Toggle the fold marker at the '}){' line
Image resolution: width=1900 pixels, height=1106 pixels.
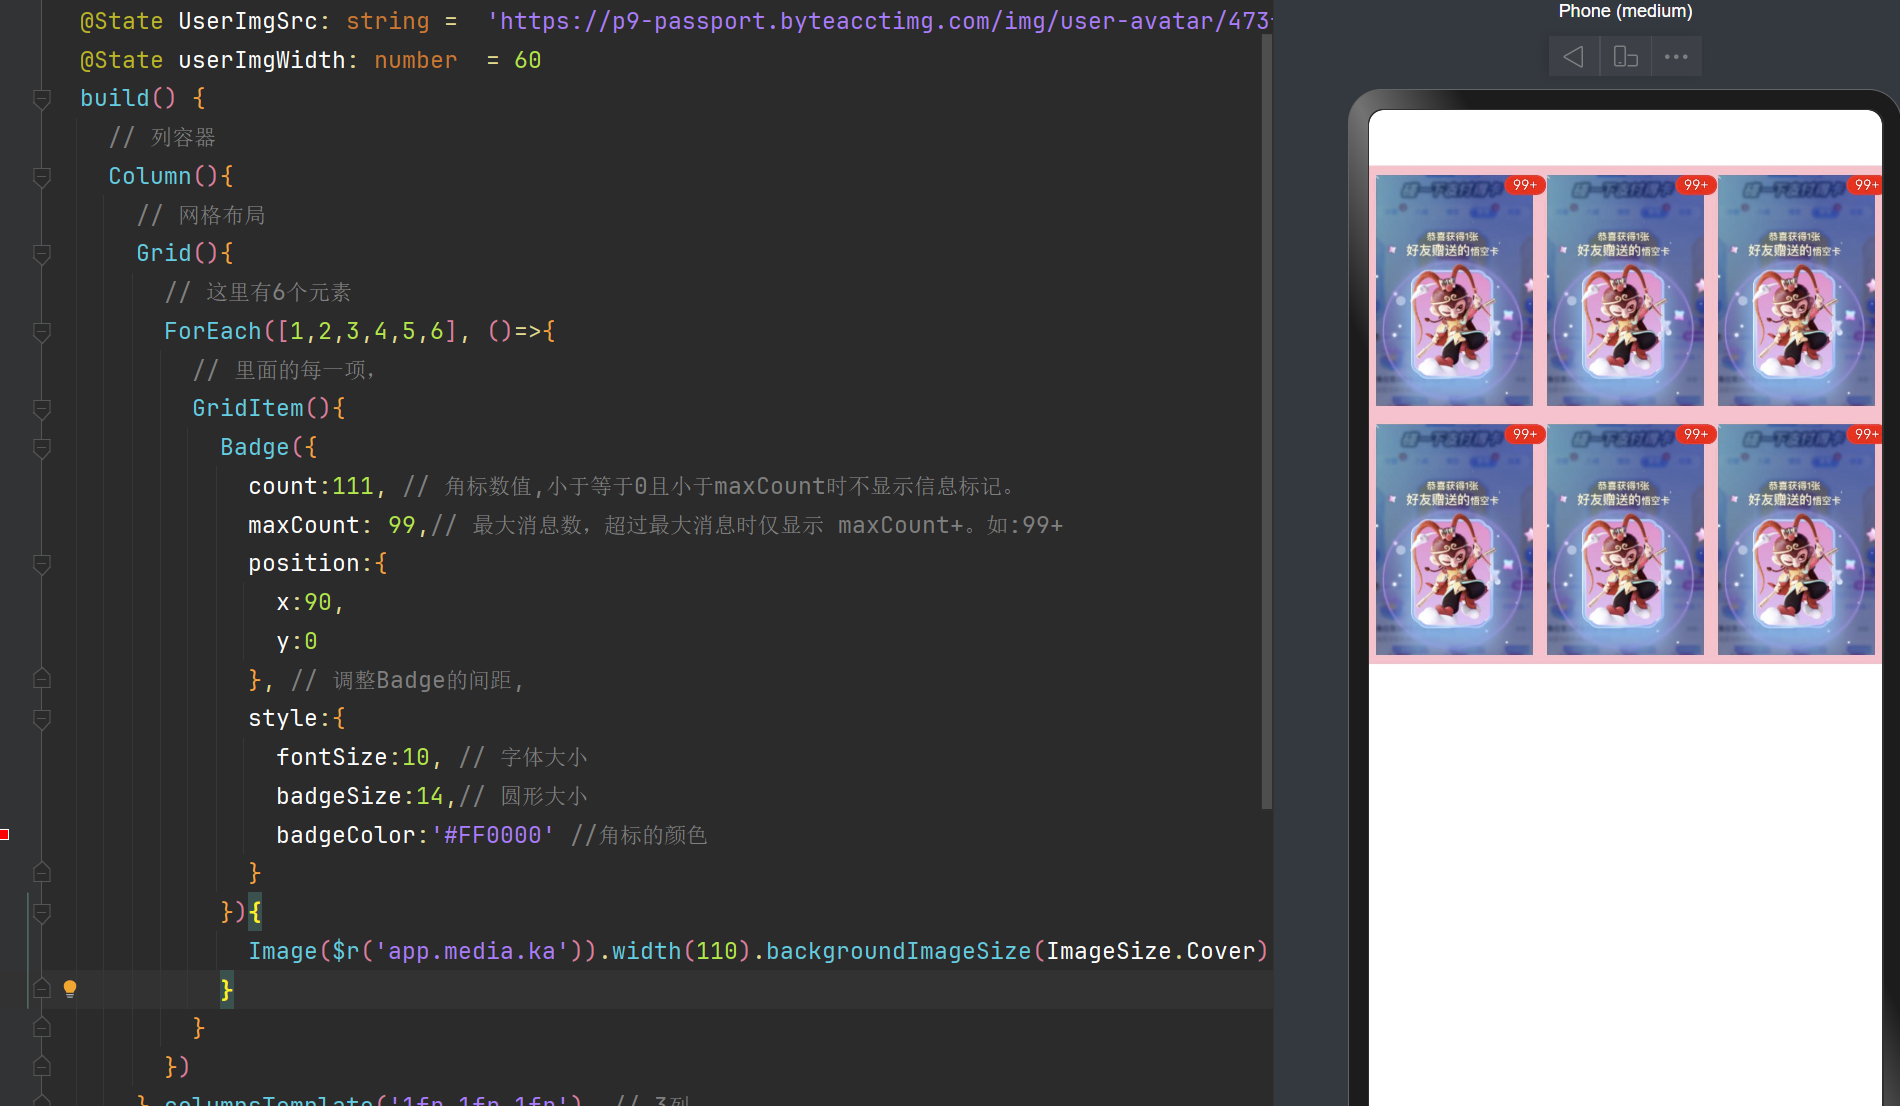pyautogui.click(x=42, y=912)
